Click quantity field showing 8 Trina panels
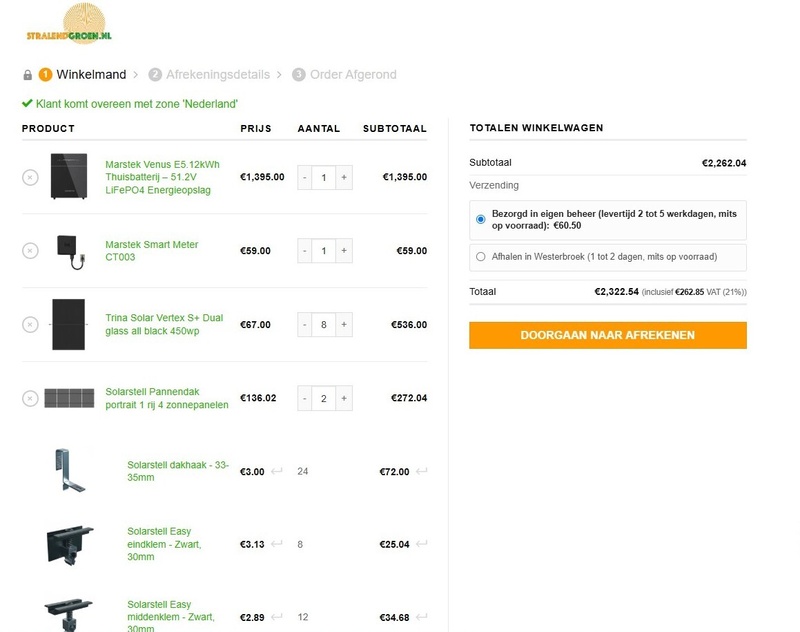This screenshot has height=632, width=800. click(x=323, y=324)
